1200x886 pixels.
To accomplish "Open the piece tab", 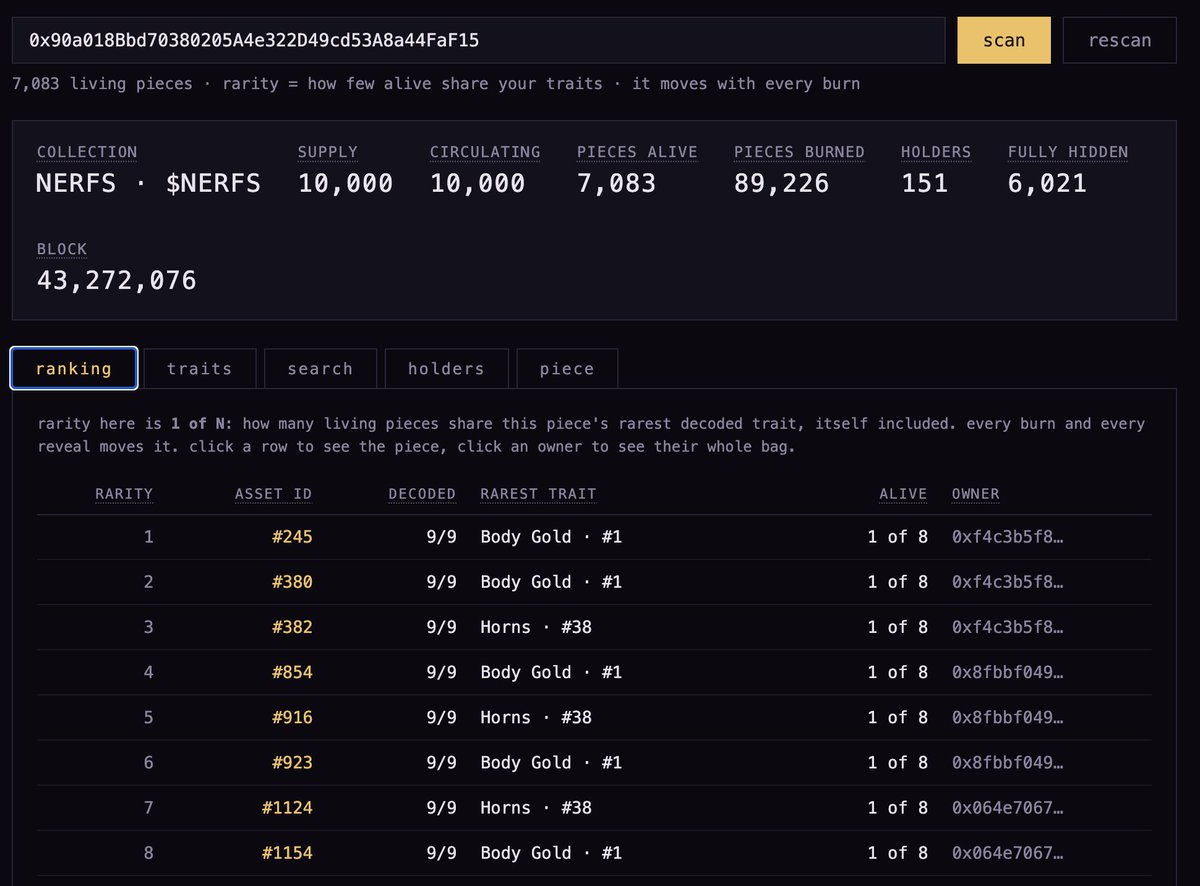I will tap(567, 368).
